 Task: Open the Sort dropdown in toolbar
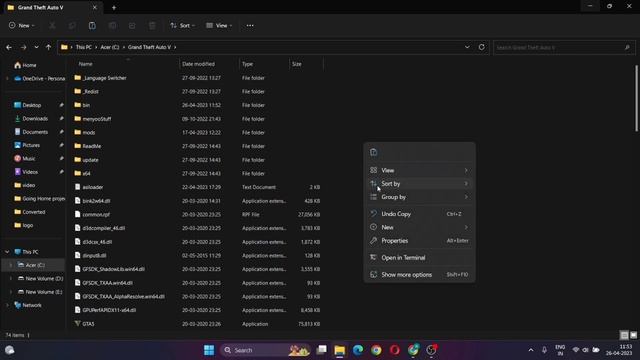(x=182, y=26)
